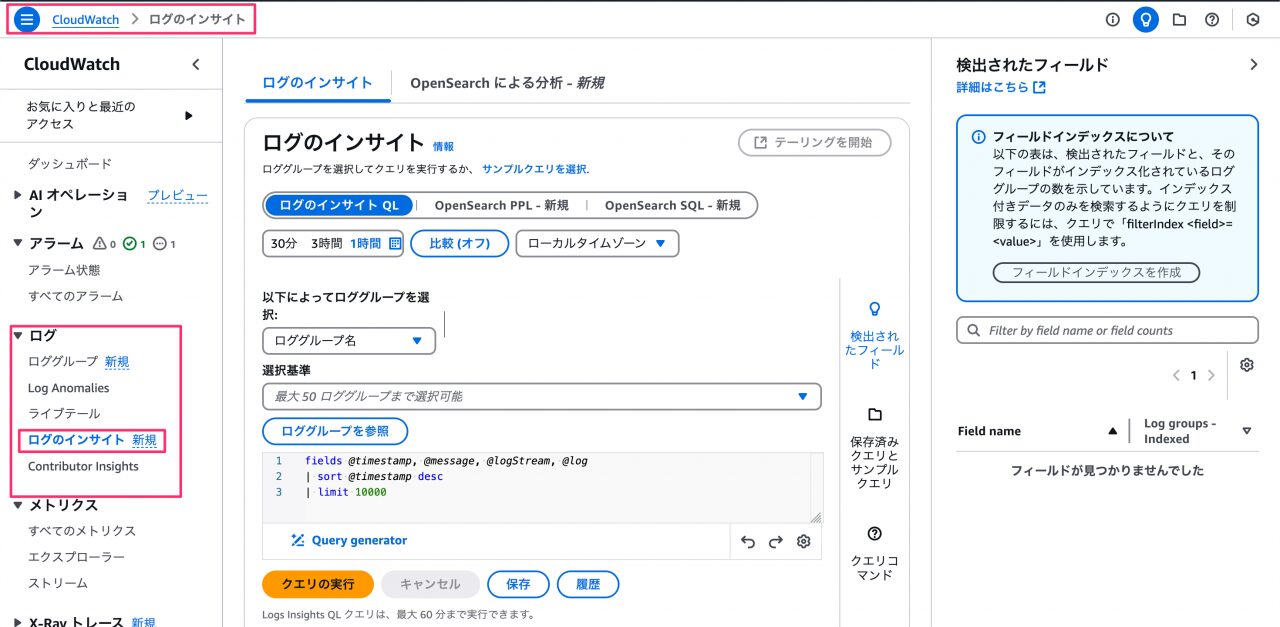The image size is (1280, 627).
Task: Open the ロググループ名 selection dropdown
Action: pyautogui.click(x=349, y=341)
